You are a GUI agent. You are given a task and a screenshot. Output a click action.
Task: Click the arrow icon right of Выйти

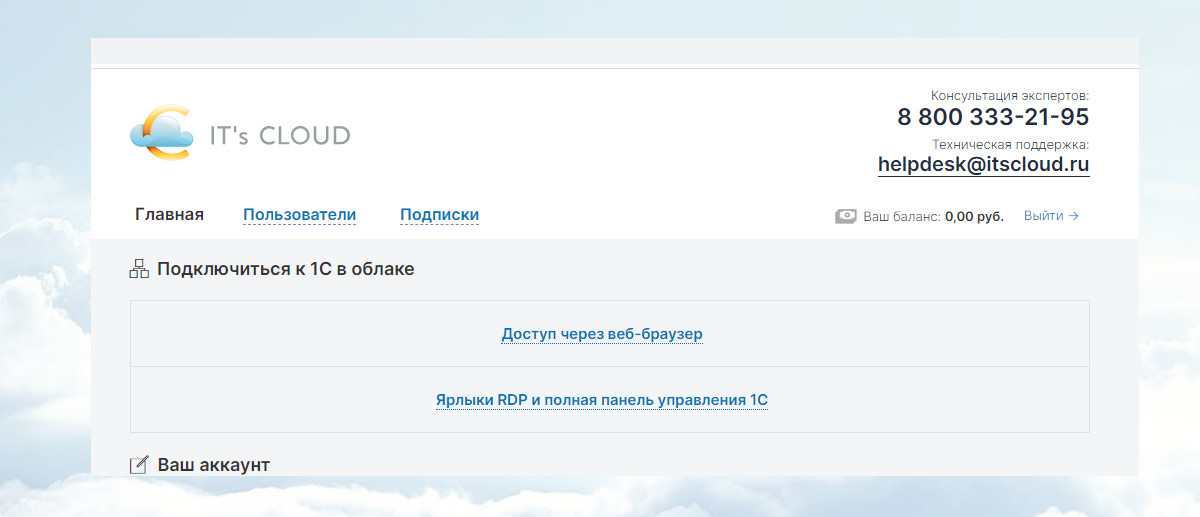[x=1074, y=216]
